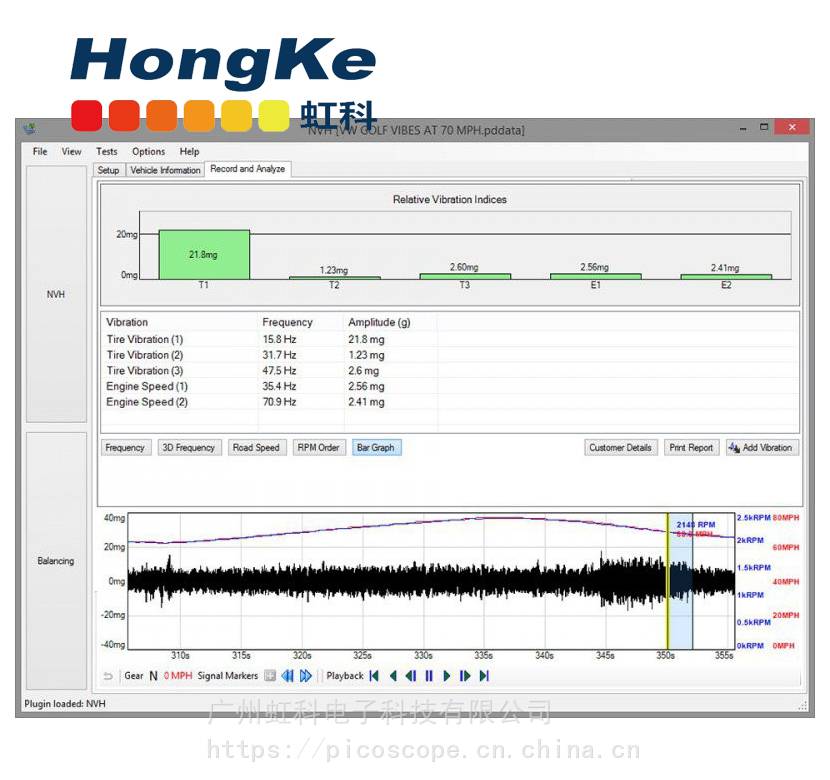
Task: Play the recording forward
Action: pyautogui.click(x=447, y=676)
